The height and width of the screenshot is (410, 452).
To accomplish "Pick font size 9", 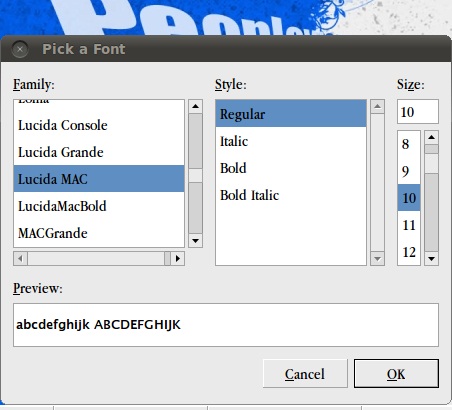I will tap(409, 171).
